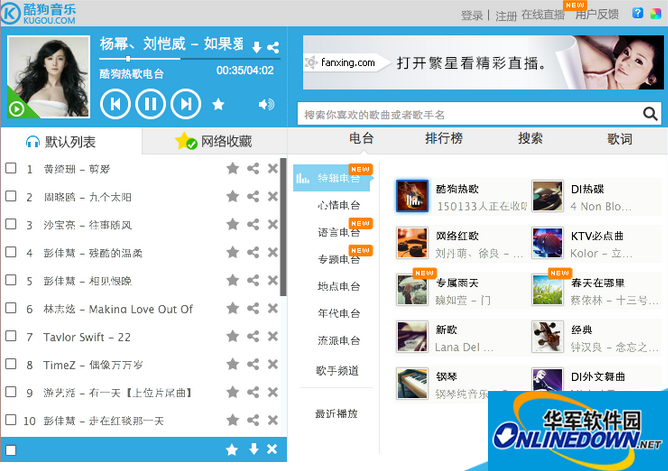Select 主题电台 category

(339, 259)
